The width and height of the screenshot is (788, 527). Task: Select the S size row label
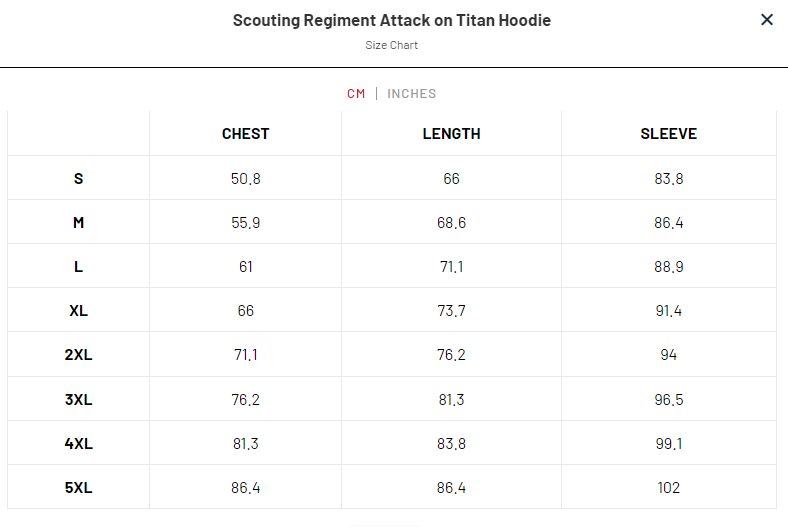click(x=79, y=179)
